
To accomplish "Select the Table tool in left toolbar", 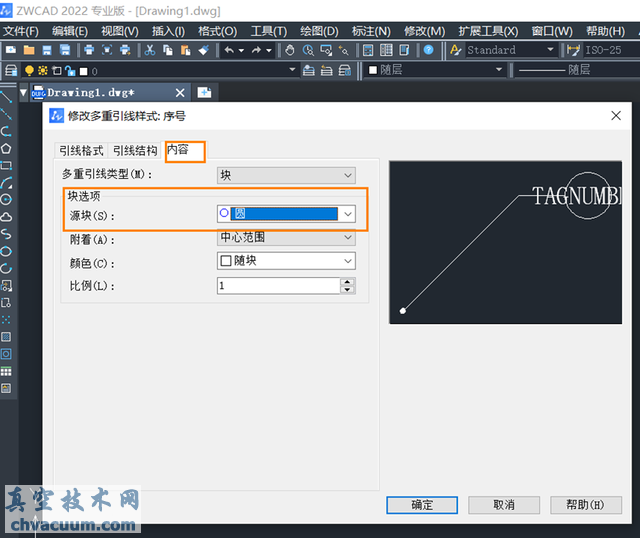I will (x=6, y=371).
